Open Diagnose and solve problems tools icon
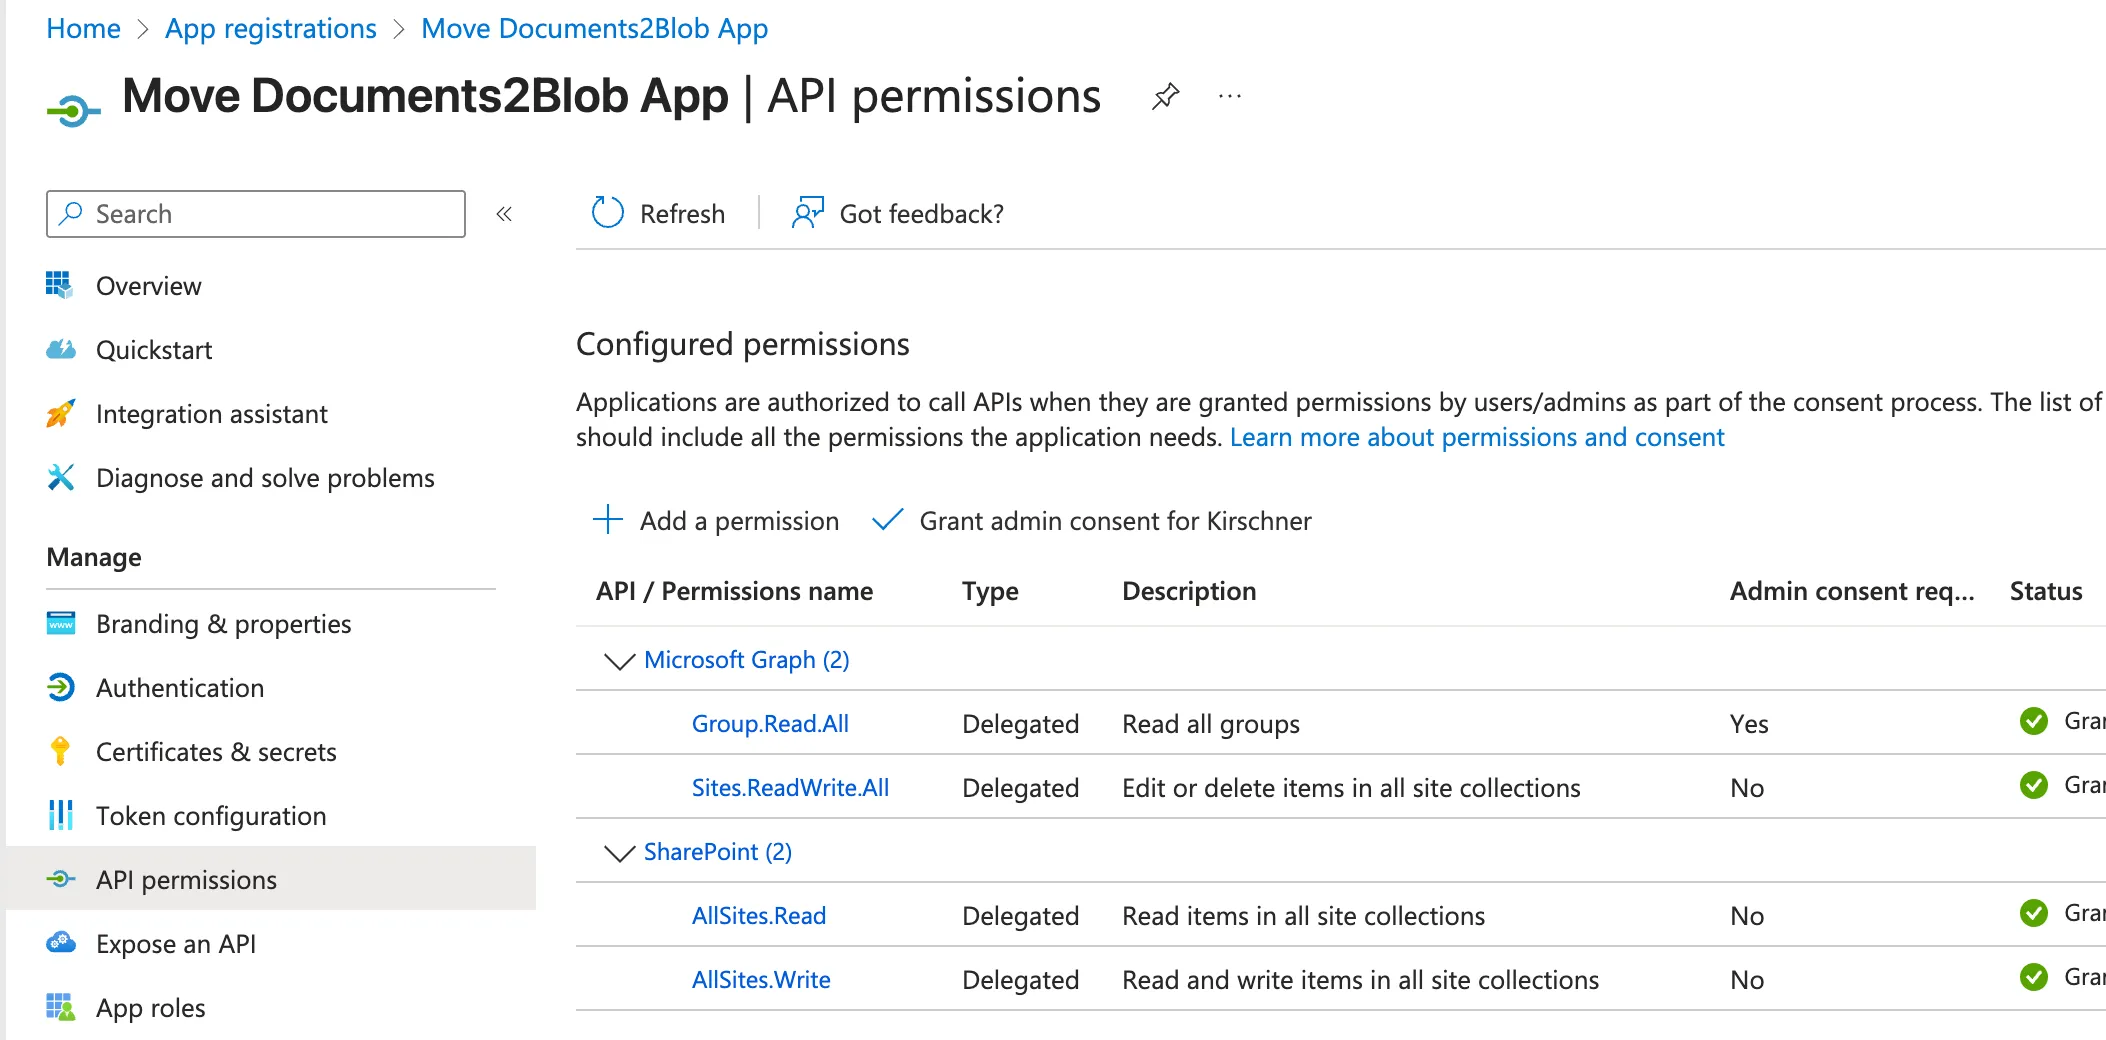The width and height of the screenshot is (2106, 1040). (61, 477)
